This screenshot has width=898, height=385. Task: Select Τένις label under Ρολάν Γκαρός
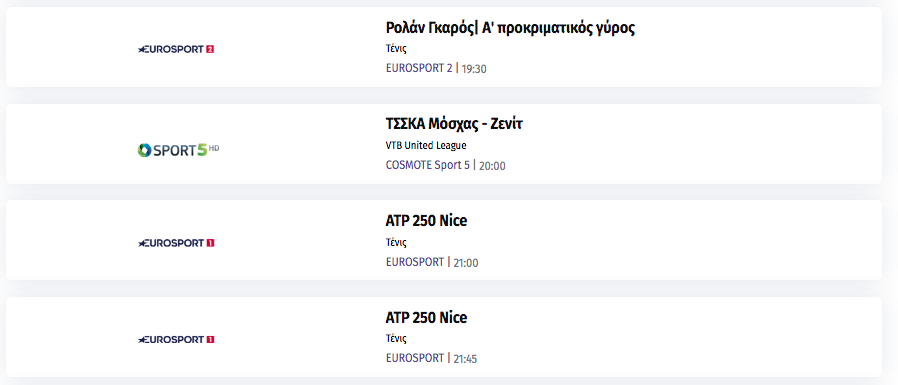tap(396, 49)
